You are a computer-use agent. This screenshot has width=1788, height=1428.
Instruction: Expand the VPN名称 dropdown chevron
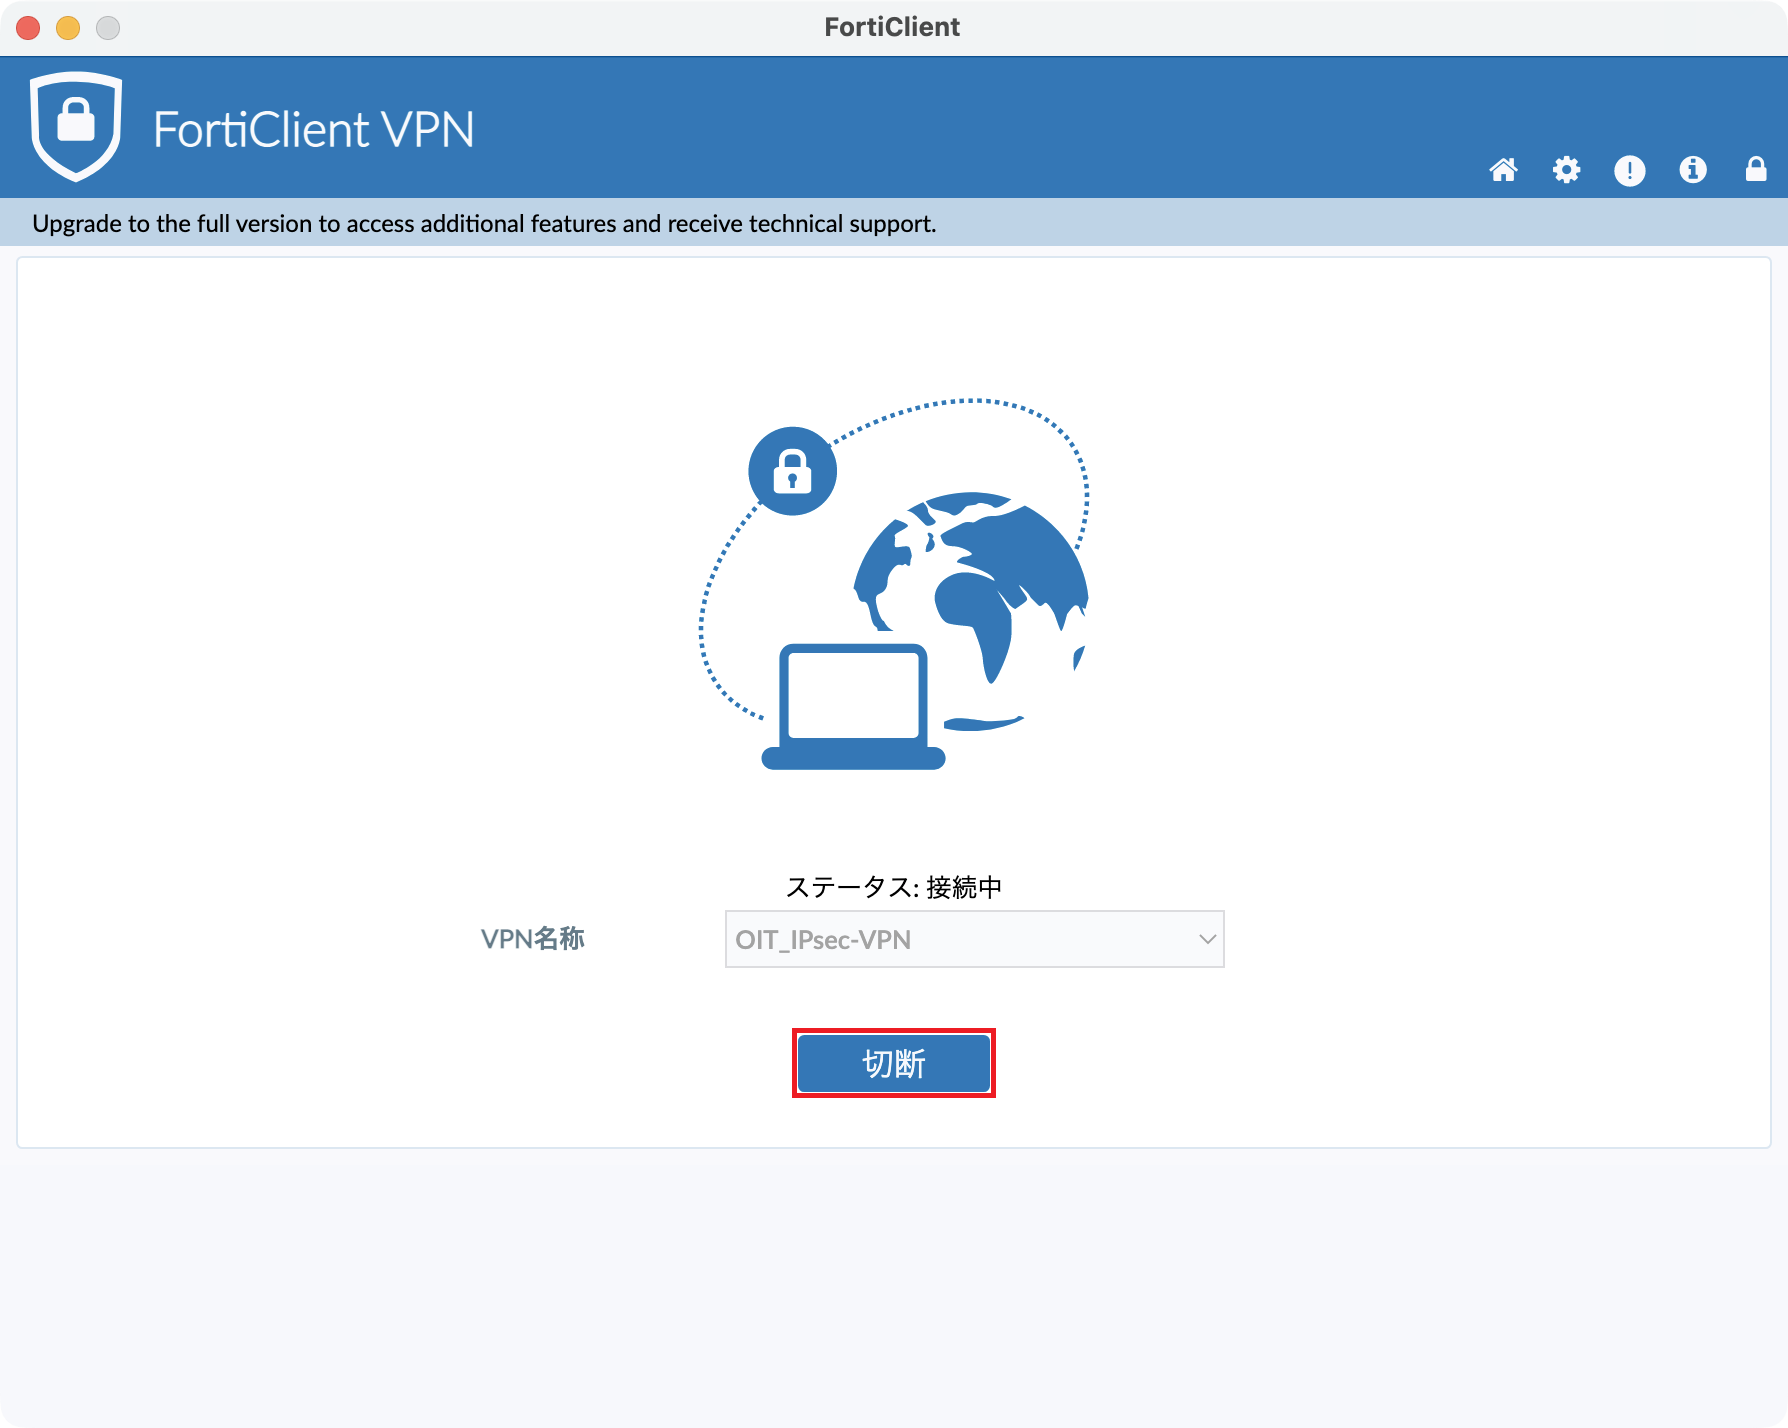(1207, 939)
